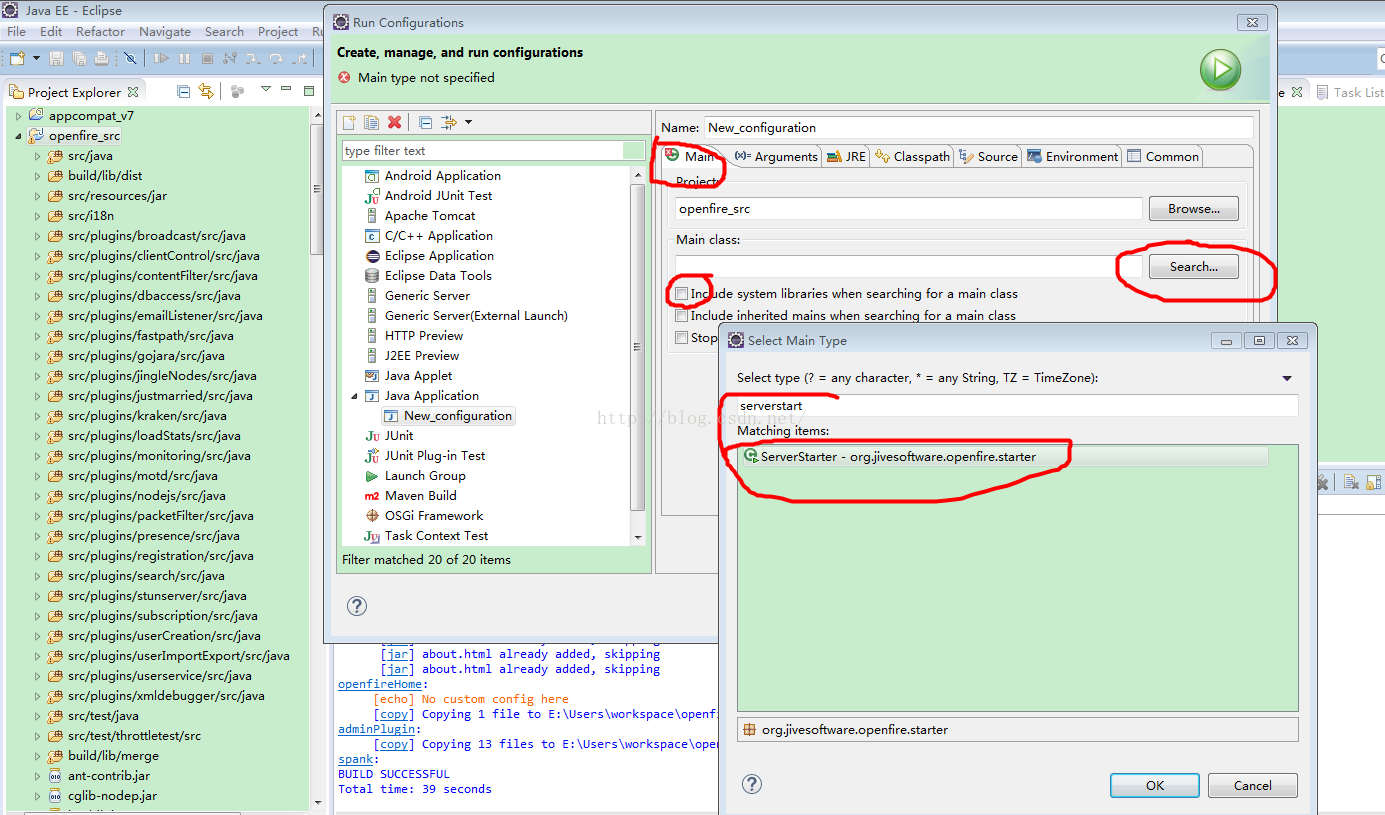Click the Resume debug icon
The height and width of the screenshot is (815, 1385).
[x=161, y=58]
